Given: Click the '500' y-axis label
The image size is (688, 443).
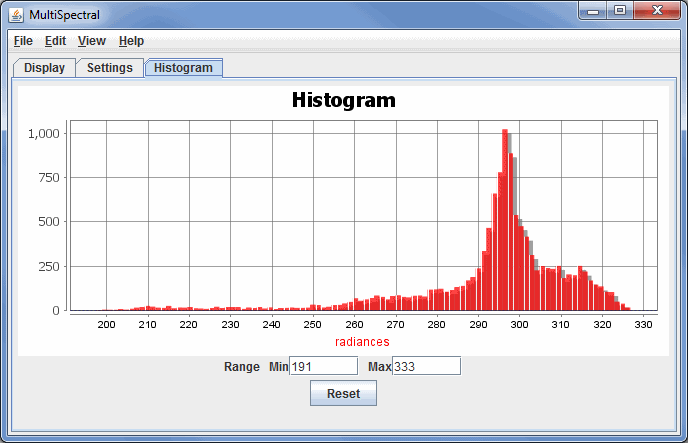Looking at the screenshot, I should click(49, 222).
